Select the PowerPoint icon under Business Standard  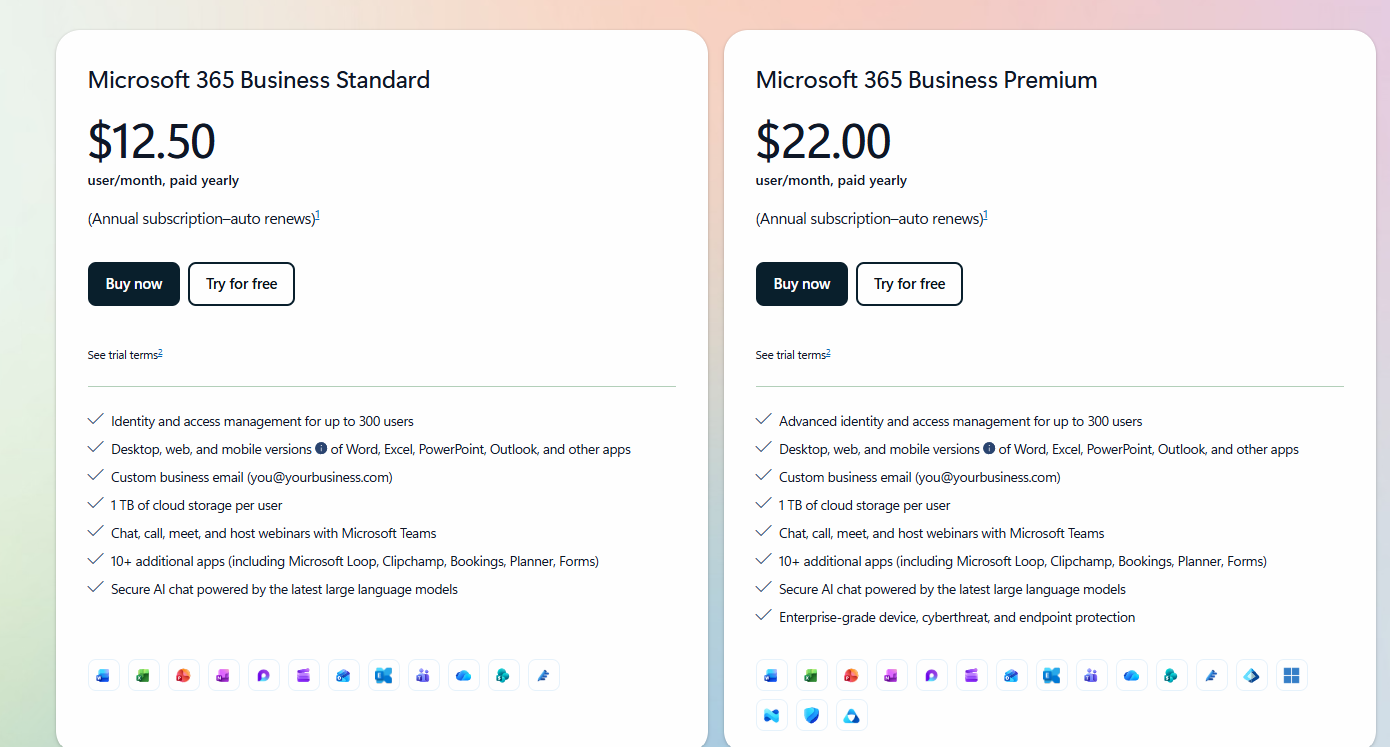point(184,675)
